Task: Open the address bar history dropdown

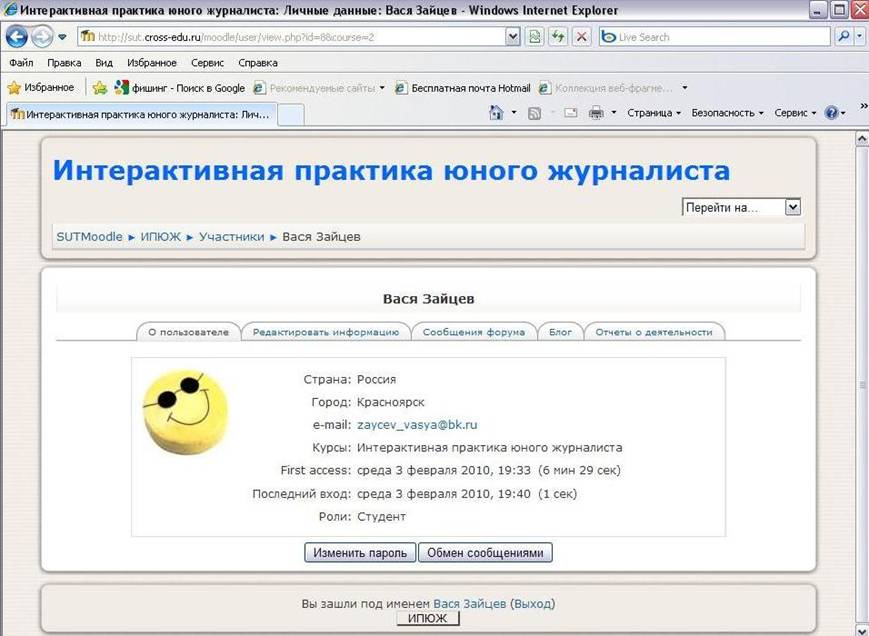Action: coord(513,37)
